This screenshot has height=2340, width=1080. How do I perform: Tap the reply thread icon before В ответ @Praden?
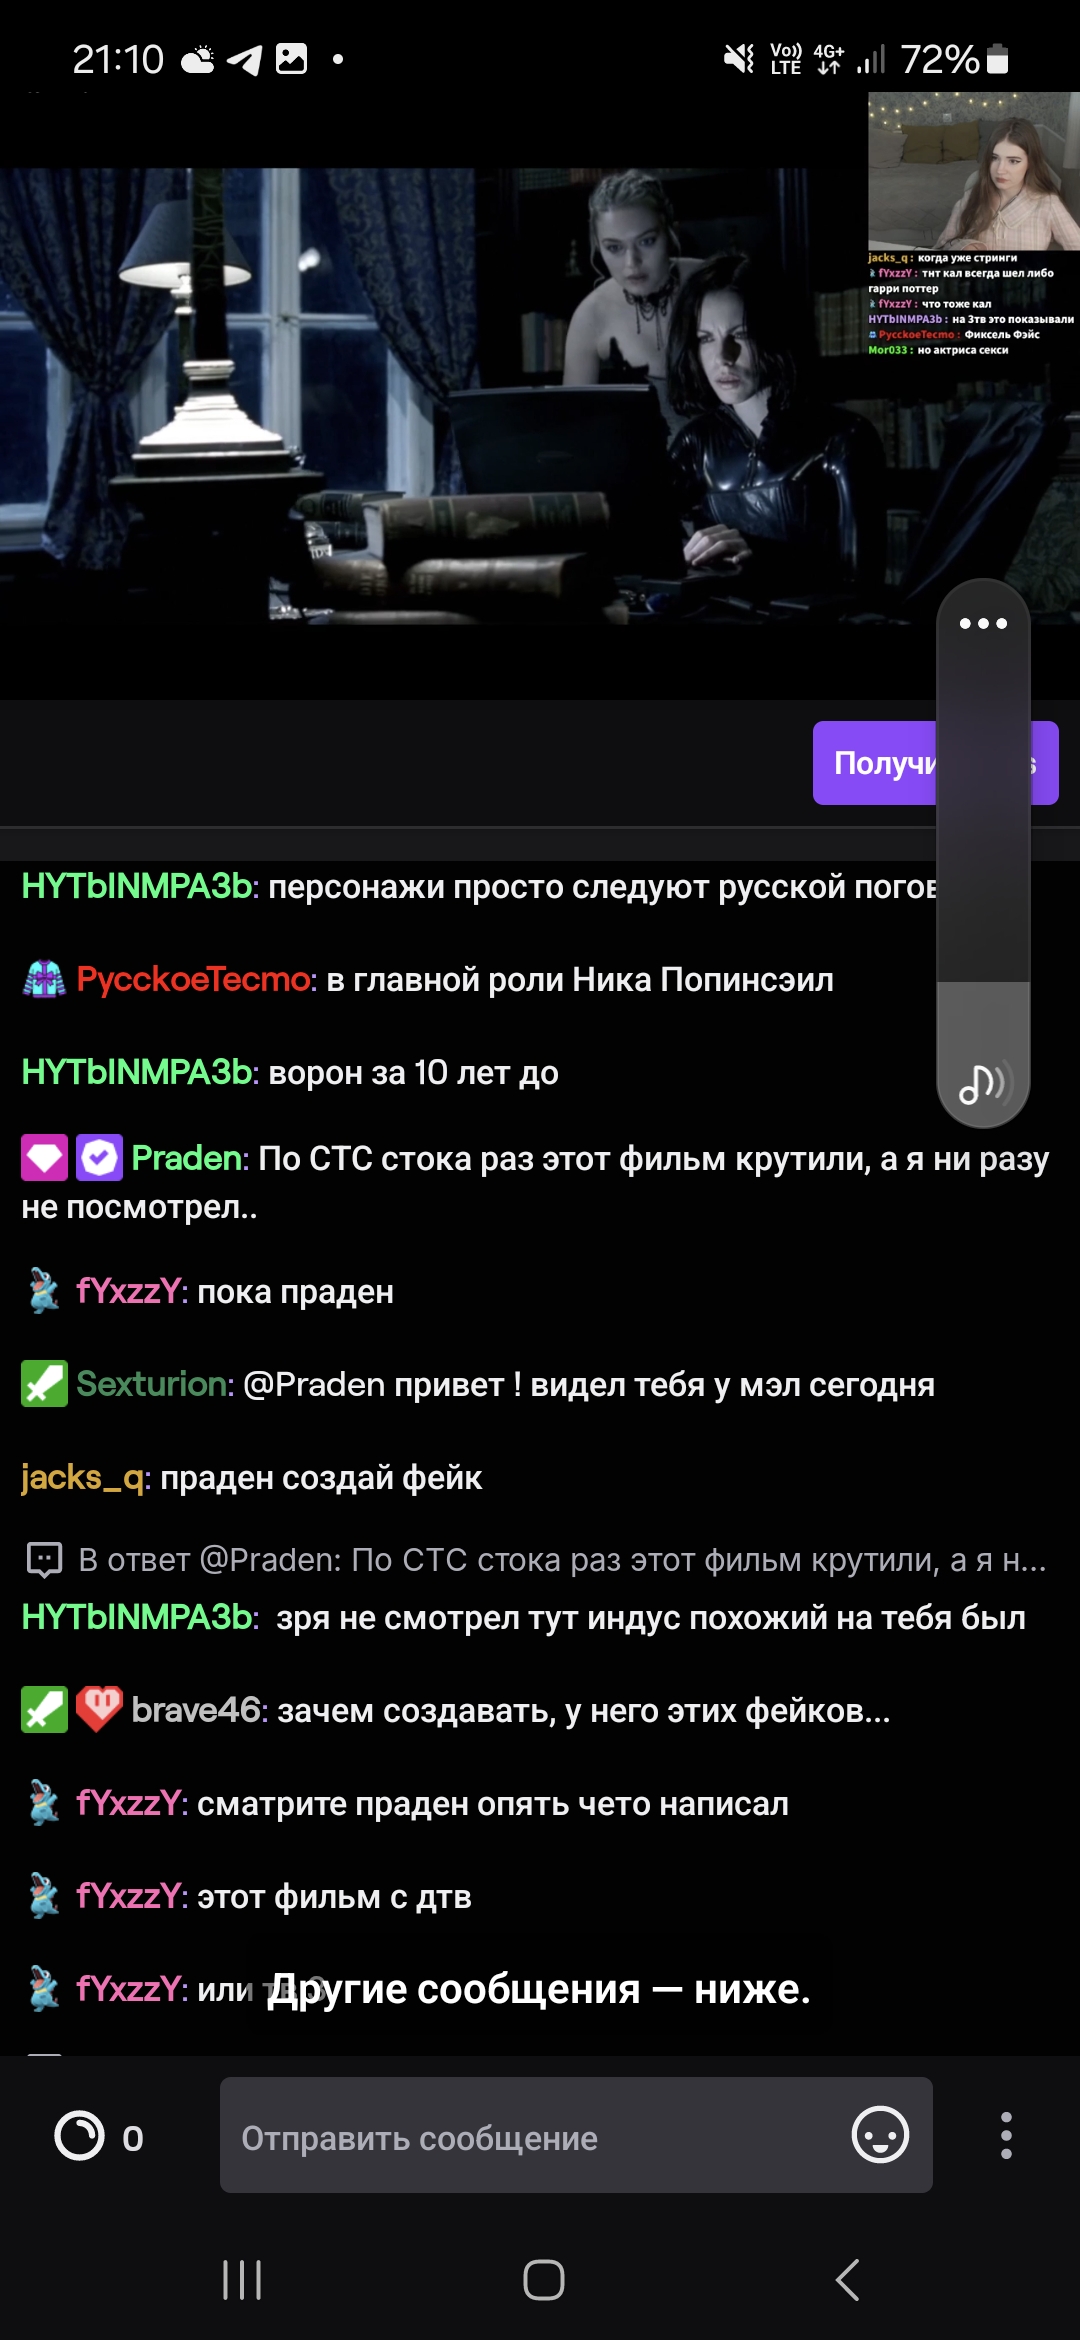44,1560
